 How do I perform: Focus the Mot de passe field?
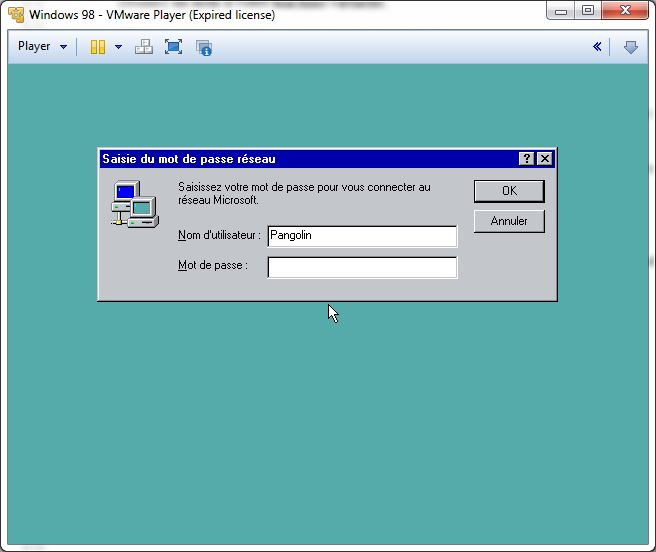[x=362, y=267]
